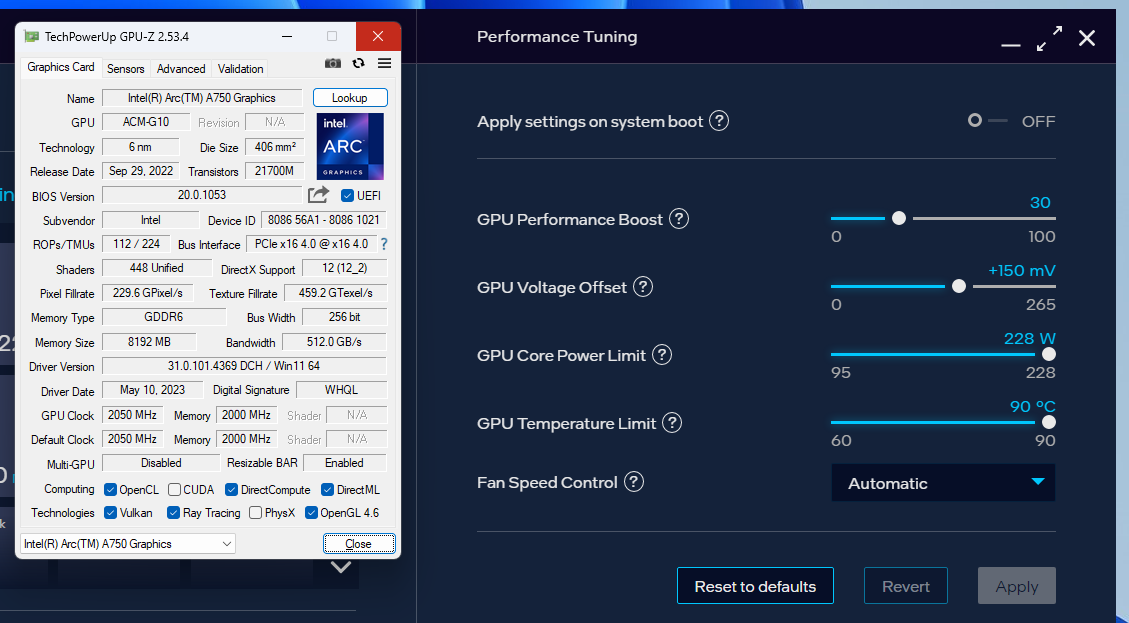Toggle the OpenCL checkbox
This screenshot has width=1129, height=623.
point(110,490)
